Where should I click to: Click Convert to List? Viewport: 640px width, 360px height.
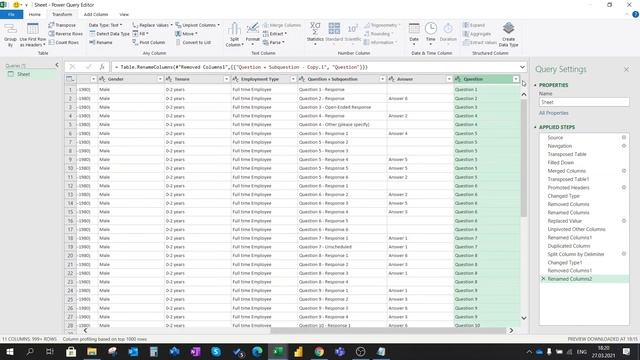193,42
